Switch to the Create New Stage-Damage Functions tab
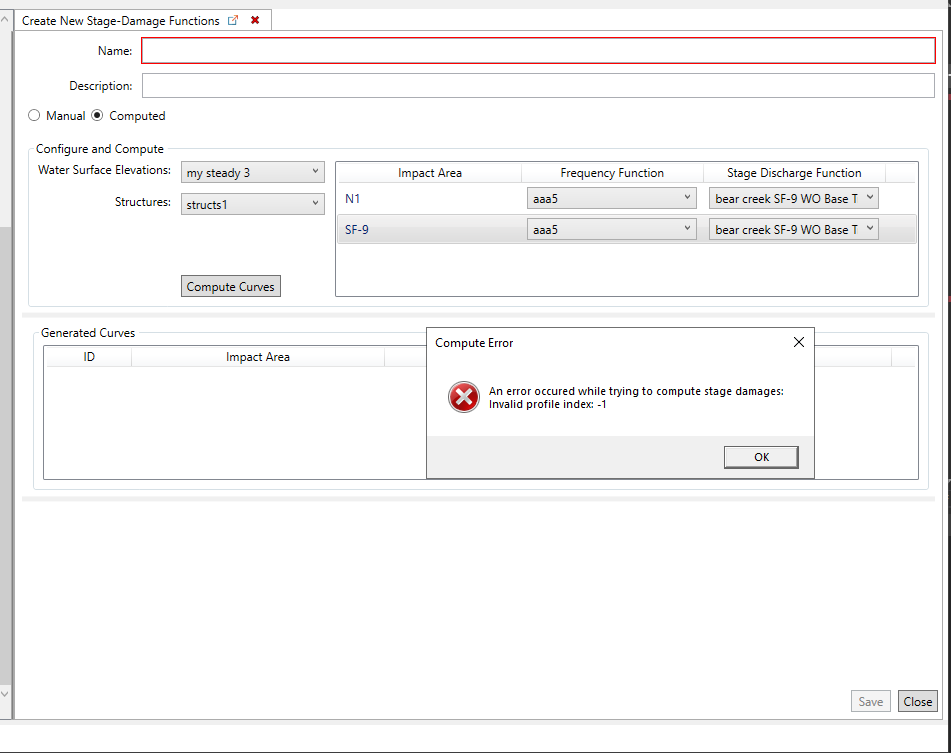This screenshot has width=951, height=753. pyautogui.click(x=120, y=20)
